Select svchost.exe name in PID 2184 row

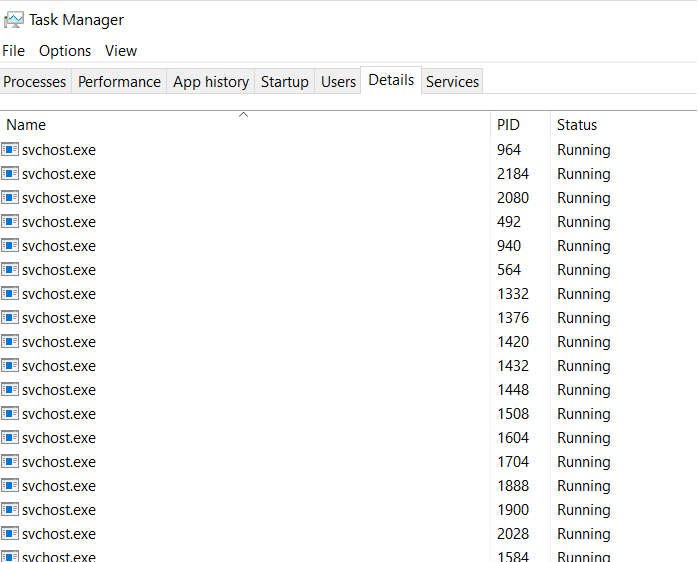click(59, 174)
